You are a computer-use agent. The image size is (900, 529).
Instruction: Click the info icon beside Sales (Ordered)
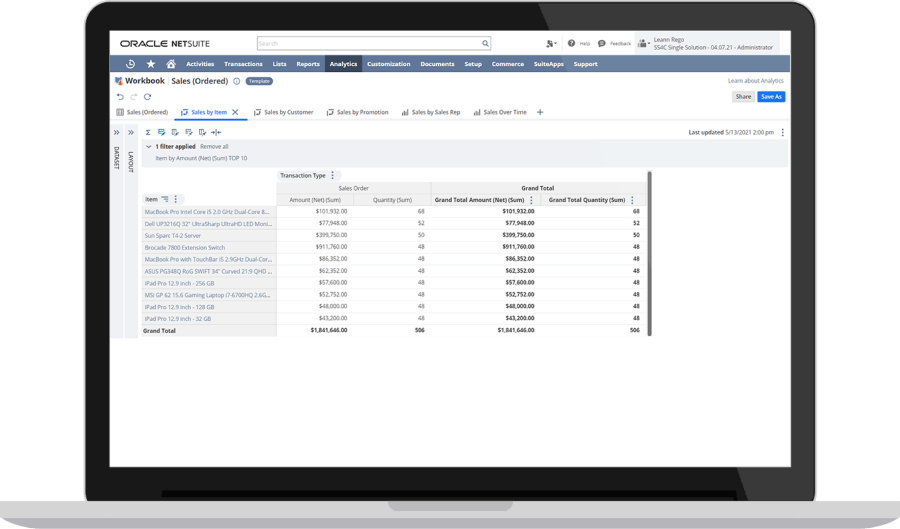click(x=236, y=81)
